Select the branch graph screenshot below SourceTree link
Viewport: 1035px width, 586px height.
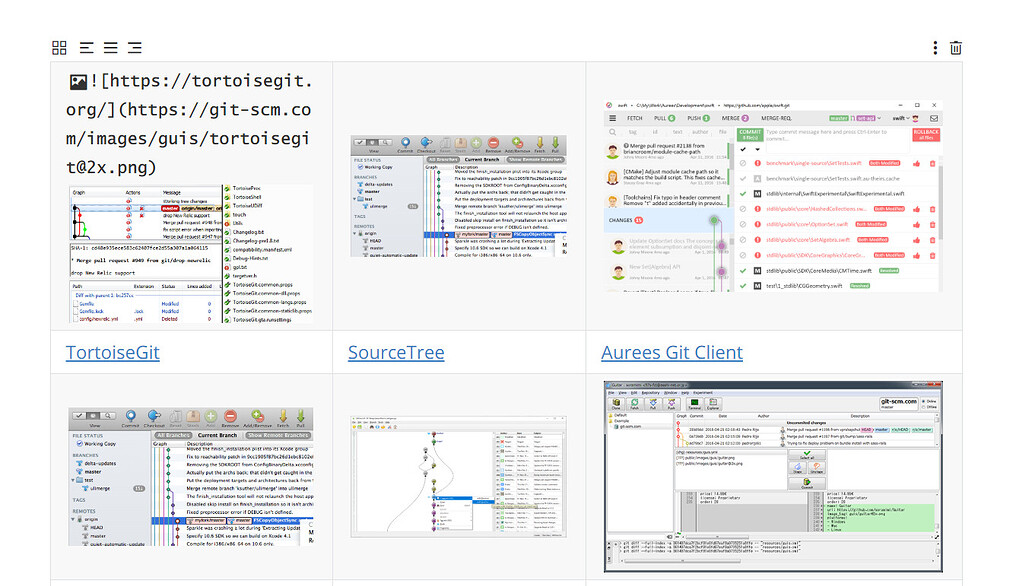pyautogui.click(x=459, y=476)
